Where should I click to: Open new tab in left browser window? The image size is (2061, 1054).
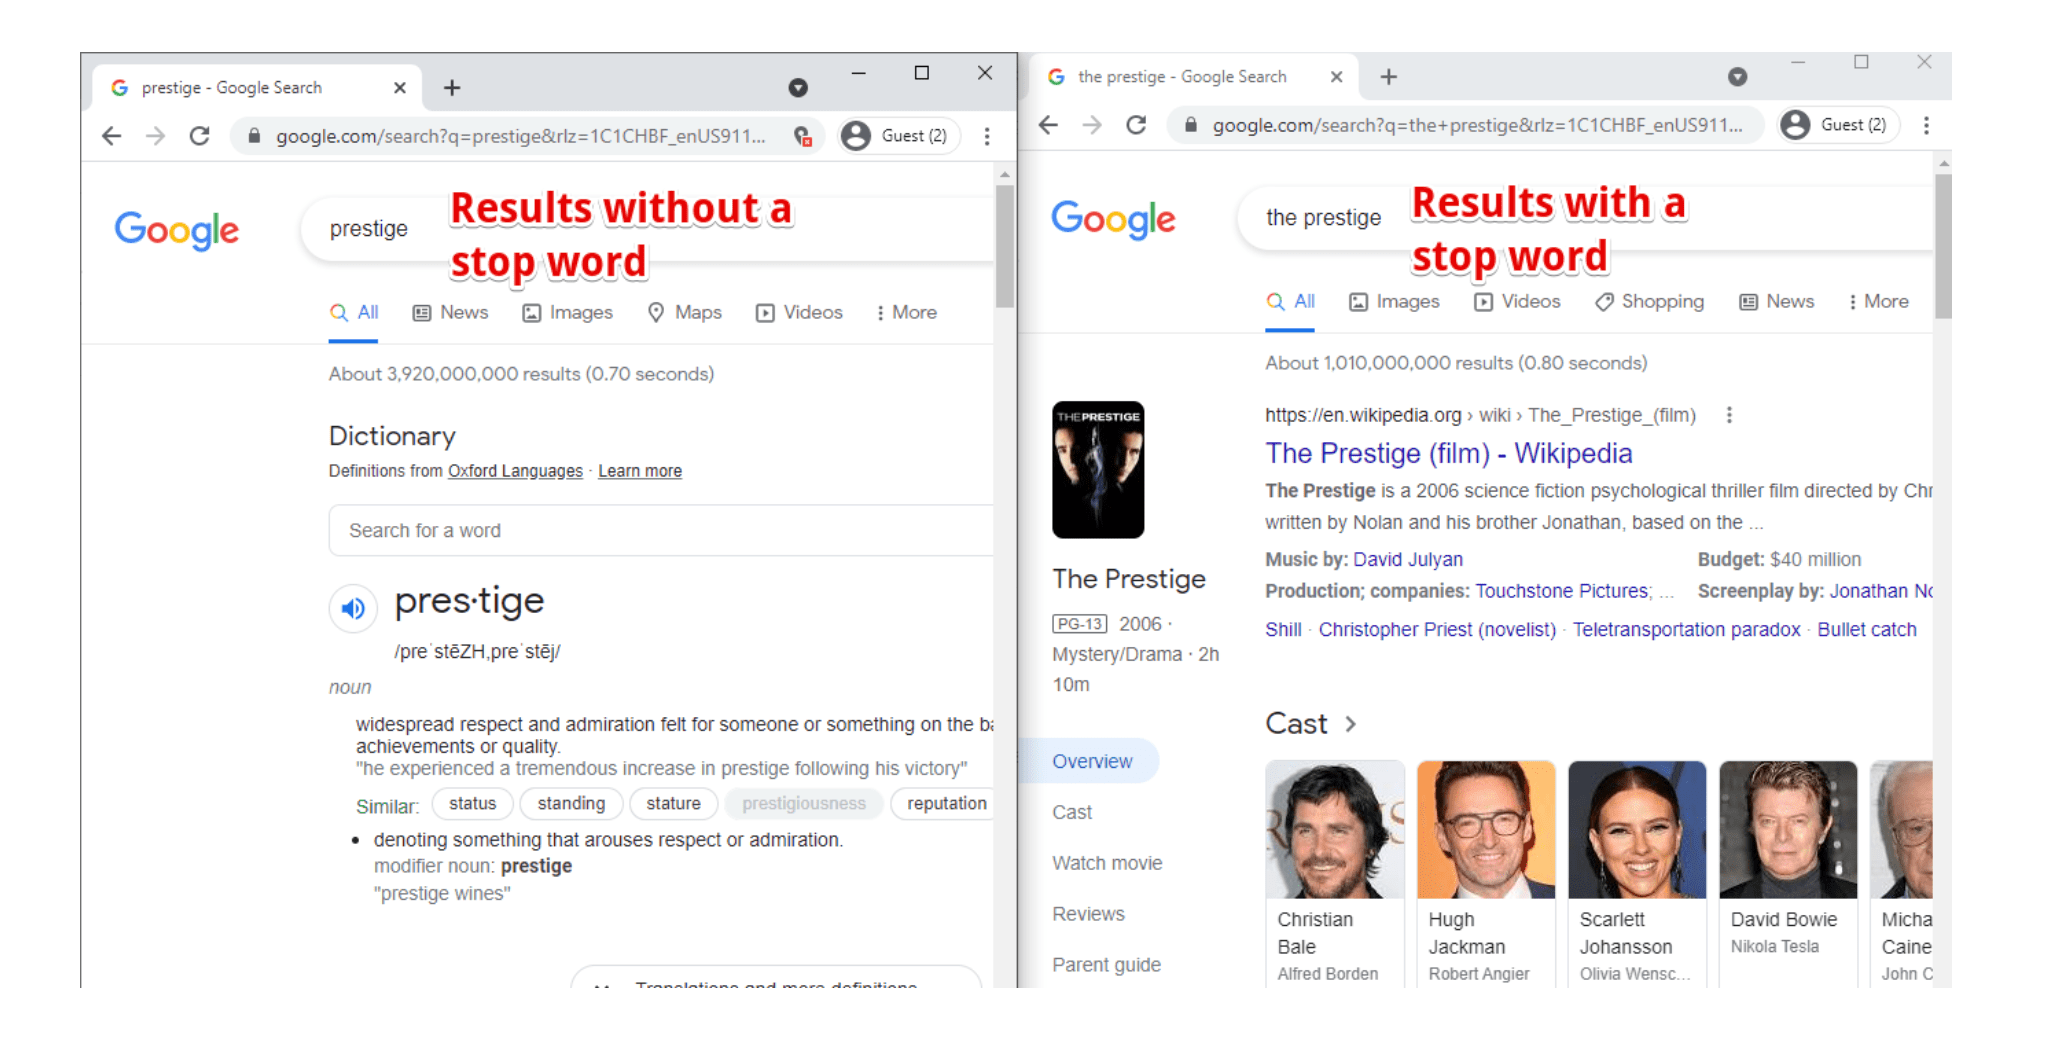coord(452,88)
